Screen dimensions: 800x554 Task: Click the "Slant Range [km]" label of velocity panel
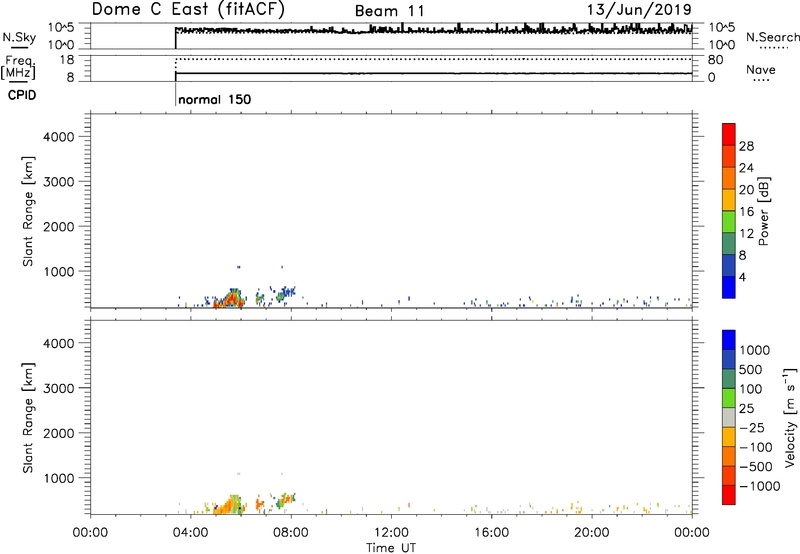click(x=28, y=417)
